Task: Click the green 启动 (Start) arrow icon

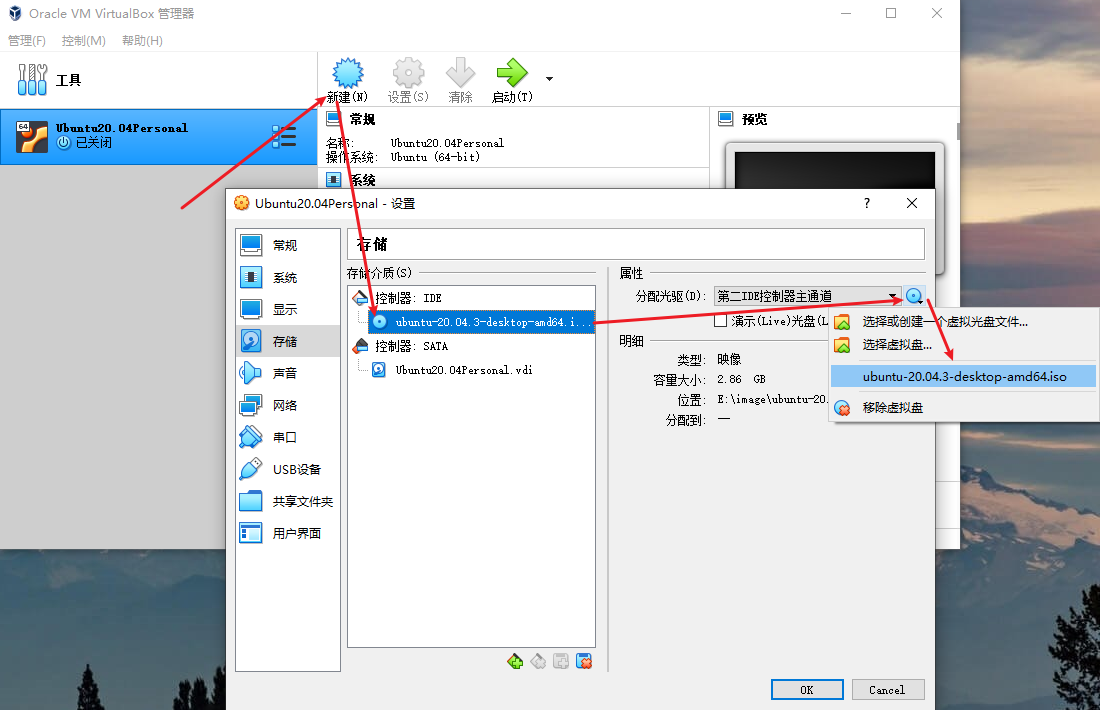Action: (511, 73)
